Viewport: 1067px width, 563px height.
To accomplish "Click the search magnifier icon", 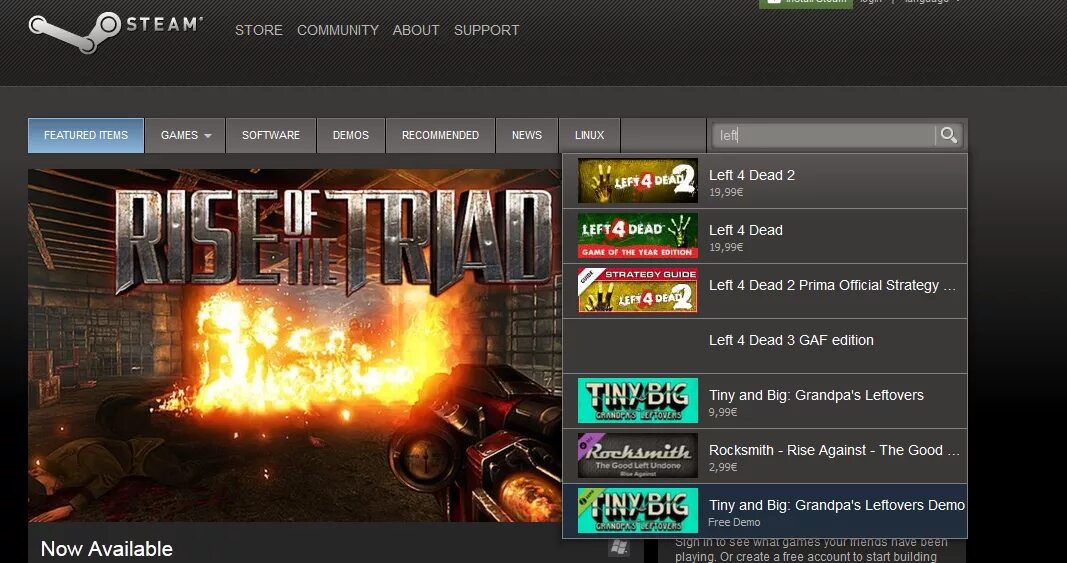I will click(949, 135).
